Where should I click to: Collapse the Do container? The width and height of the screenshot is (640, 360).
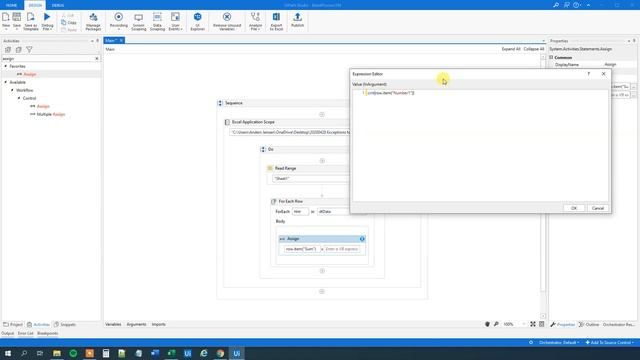click(x=263, y=149)
